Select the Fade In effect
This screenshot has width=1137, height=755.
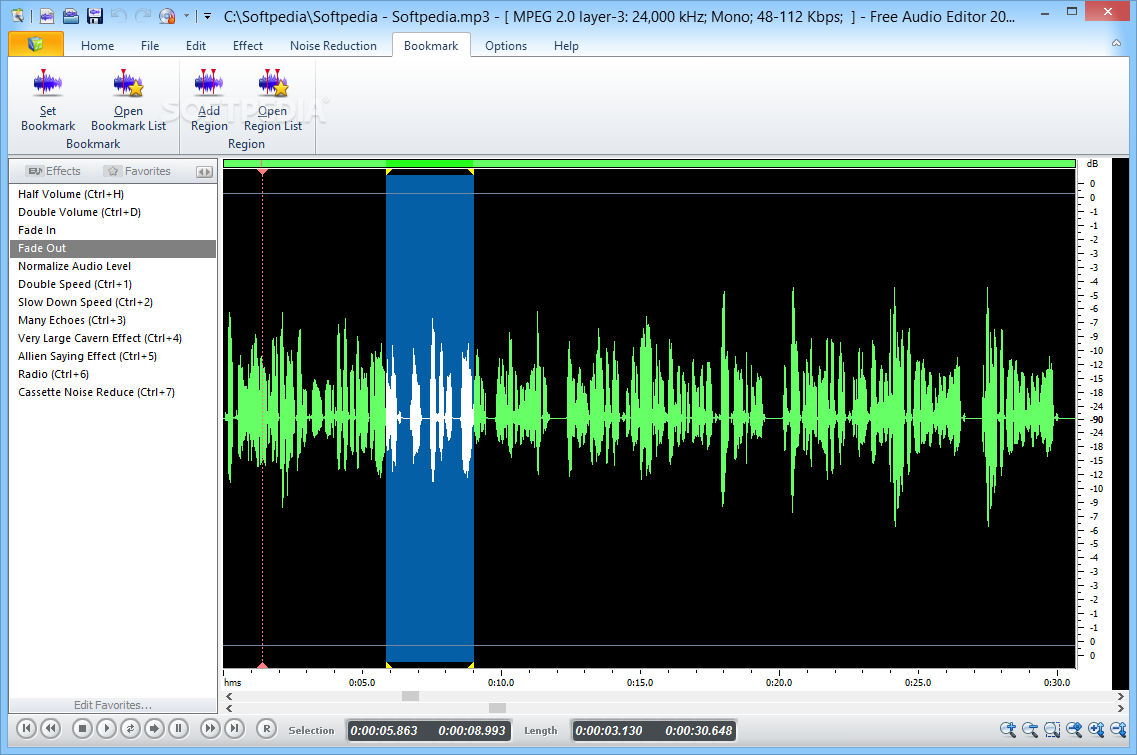pos(113,231)
